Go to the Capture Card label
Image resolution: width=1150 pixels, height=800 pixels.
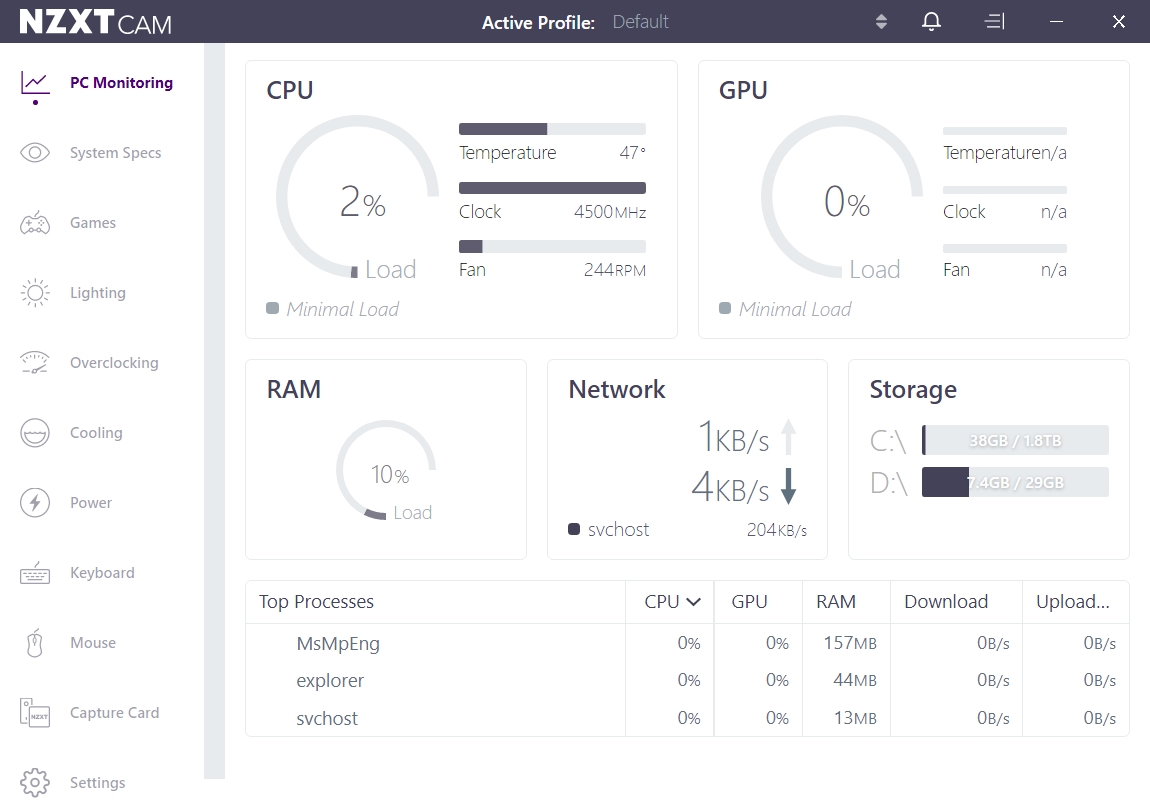click(114, 713)
